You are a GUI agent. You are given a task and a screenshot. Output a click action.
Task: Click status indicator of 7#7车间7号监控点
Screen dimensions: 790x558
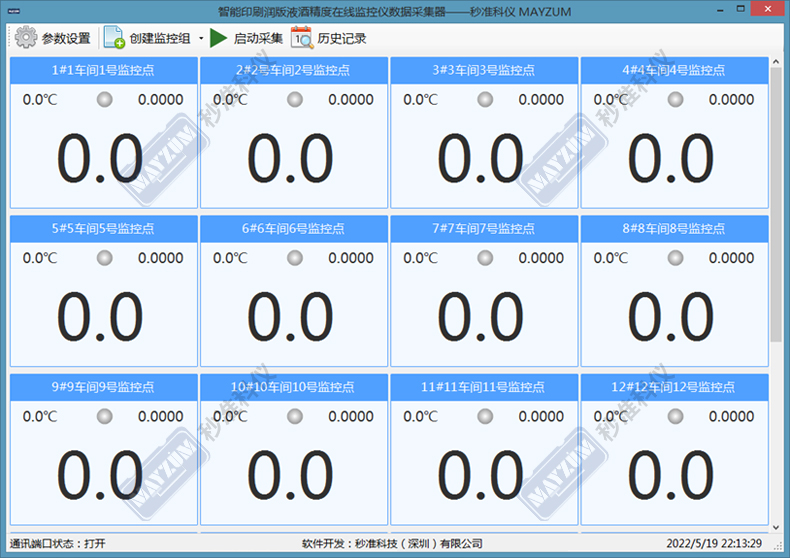point(485,258)
